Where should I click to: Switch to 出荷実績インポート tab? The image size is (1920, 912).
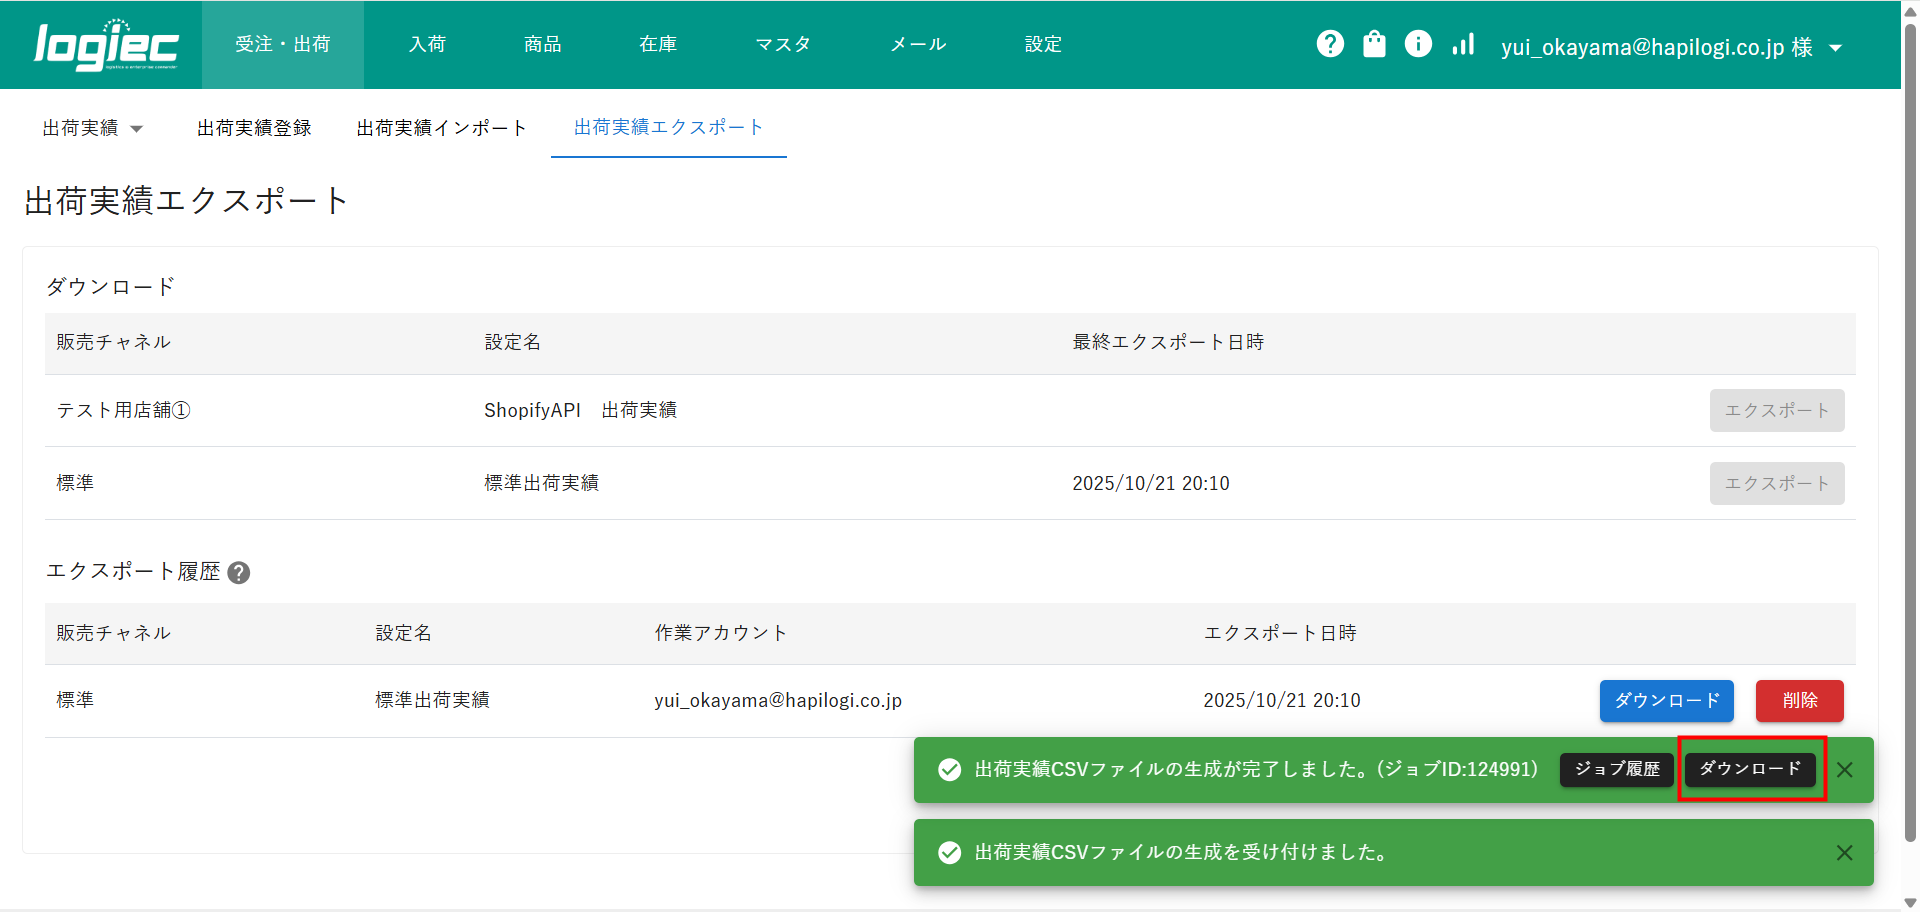(441, 128)
